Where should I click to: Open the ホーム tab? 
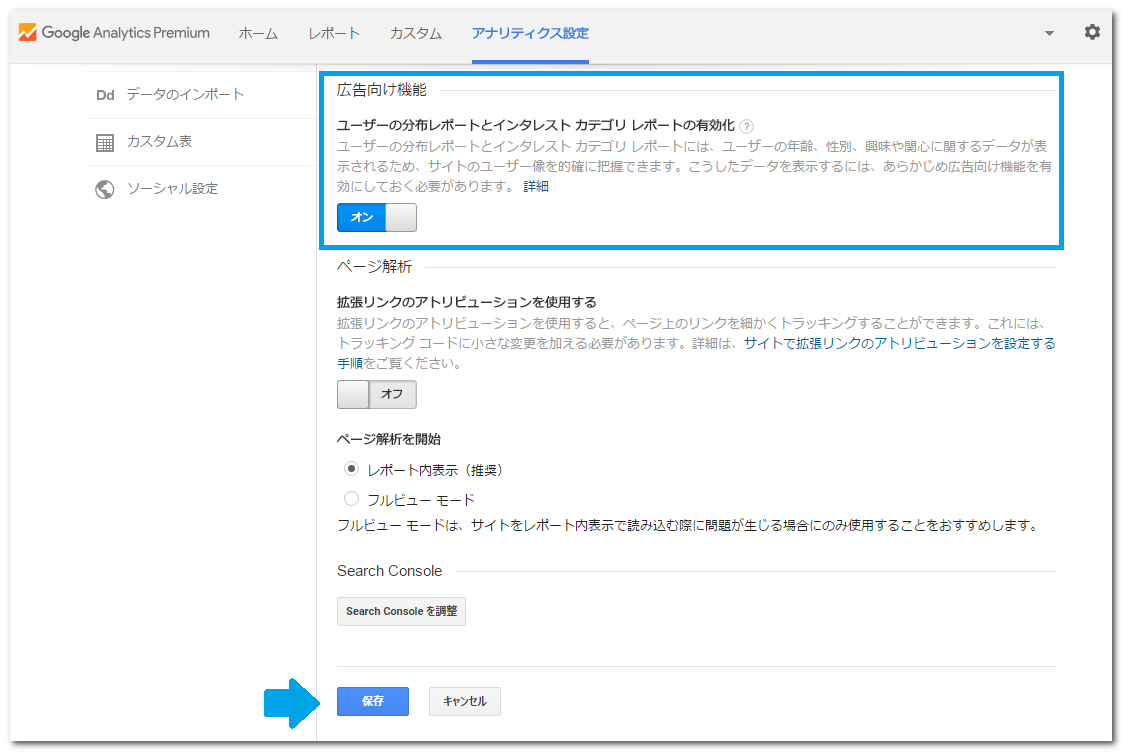pyautogui.click(x=258, y=33)
